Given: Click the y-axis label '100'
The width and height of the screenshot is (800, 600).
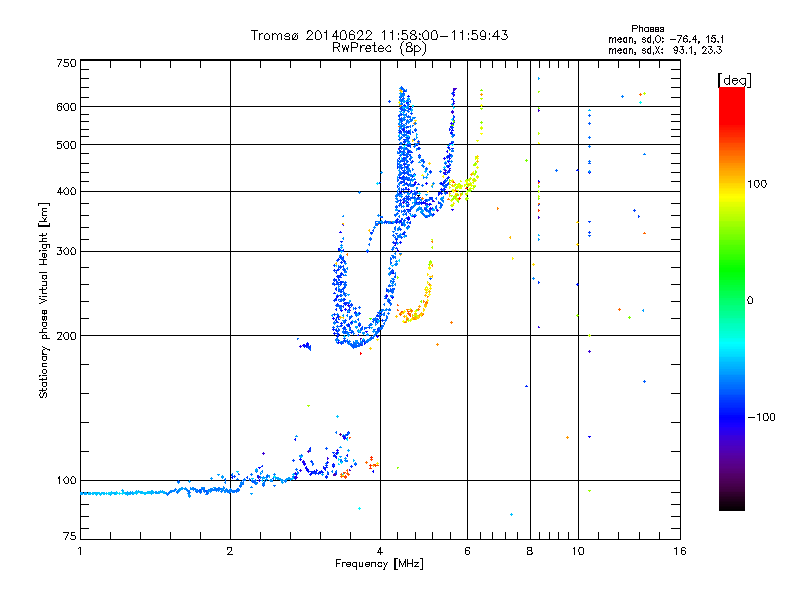Looking at the screenshot, I should point(66,481).
